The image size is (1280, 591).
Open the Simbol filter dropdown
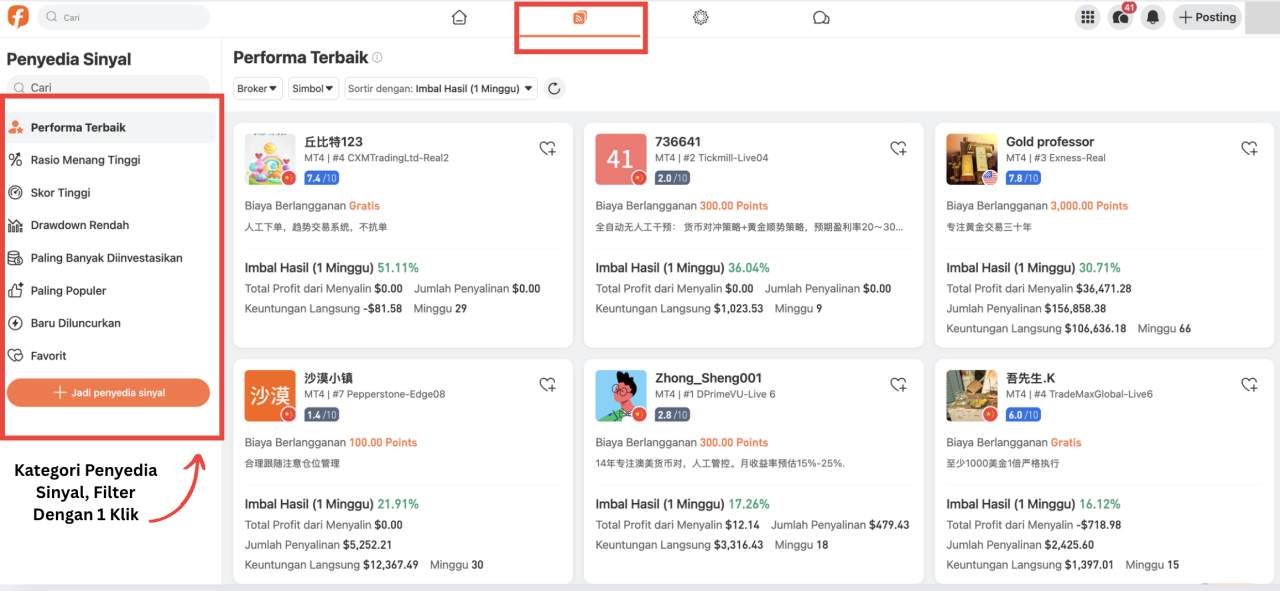[x=313, y=88]
